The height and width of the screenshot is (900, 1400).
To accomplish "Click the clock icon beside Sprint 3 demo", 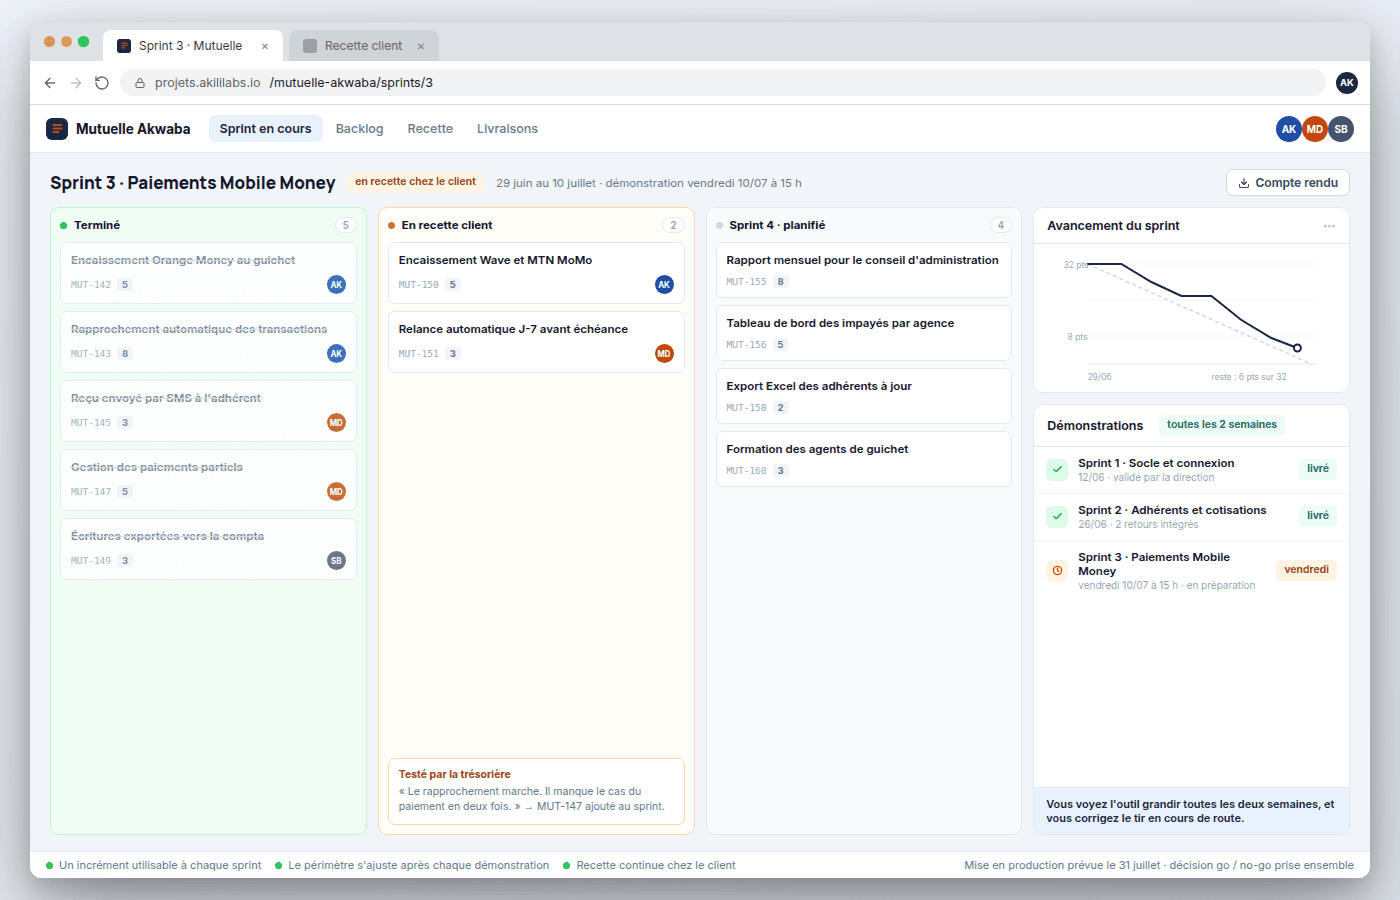I will tap(1057, 570).
